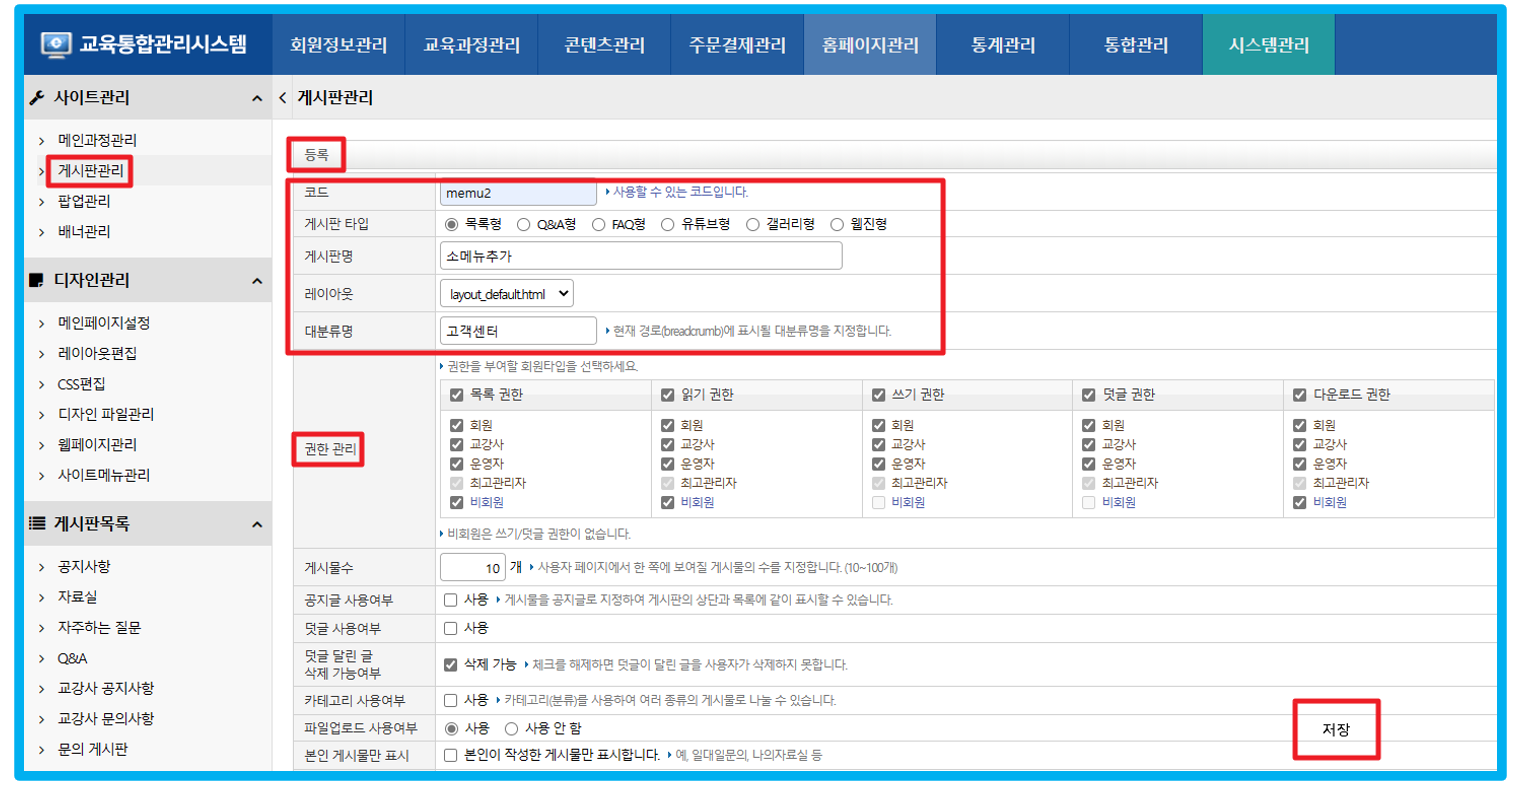Switch to the 콘텐츠관리 top menu

coord(604,45)
